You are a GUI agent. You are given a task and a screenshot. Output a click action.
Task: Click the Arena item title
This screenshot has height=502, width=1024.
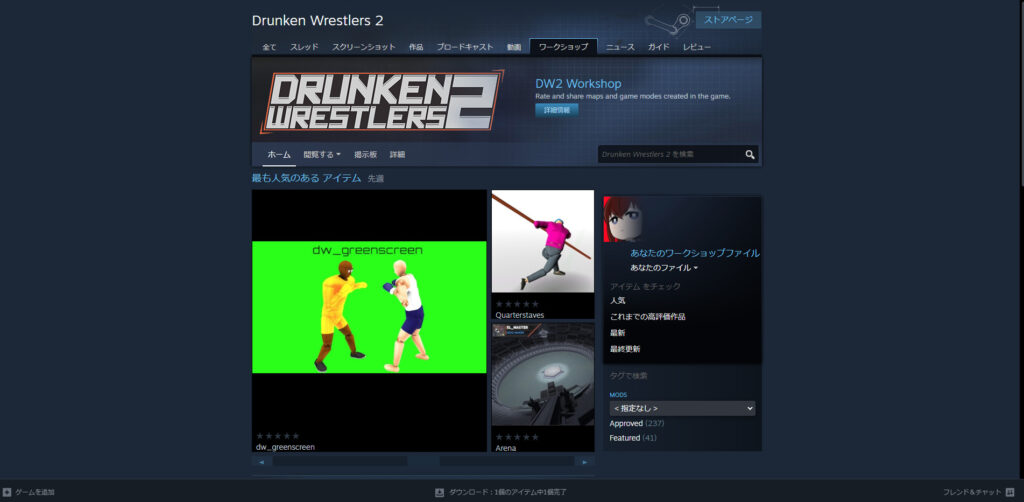pos(506,448)
